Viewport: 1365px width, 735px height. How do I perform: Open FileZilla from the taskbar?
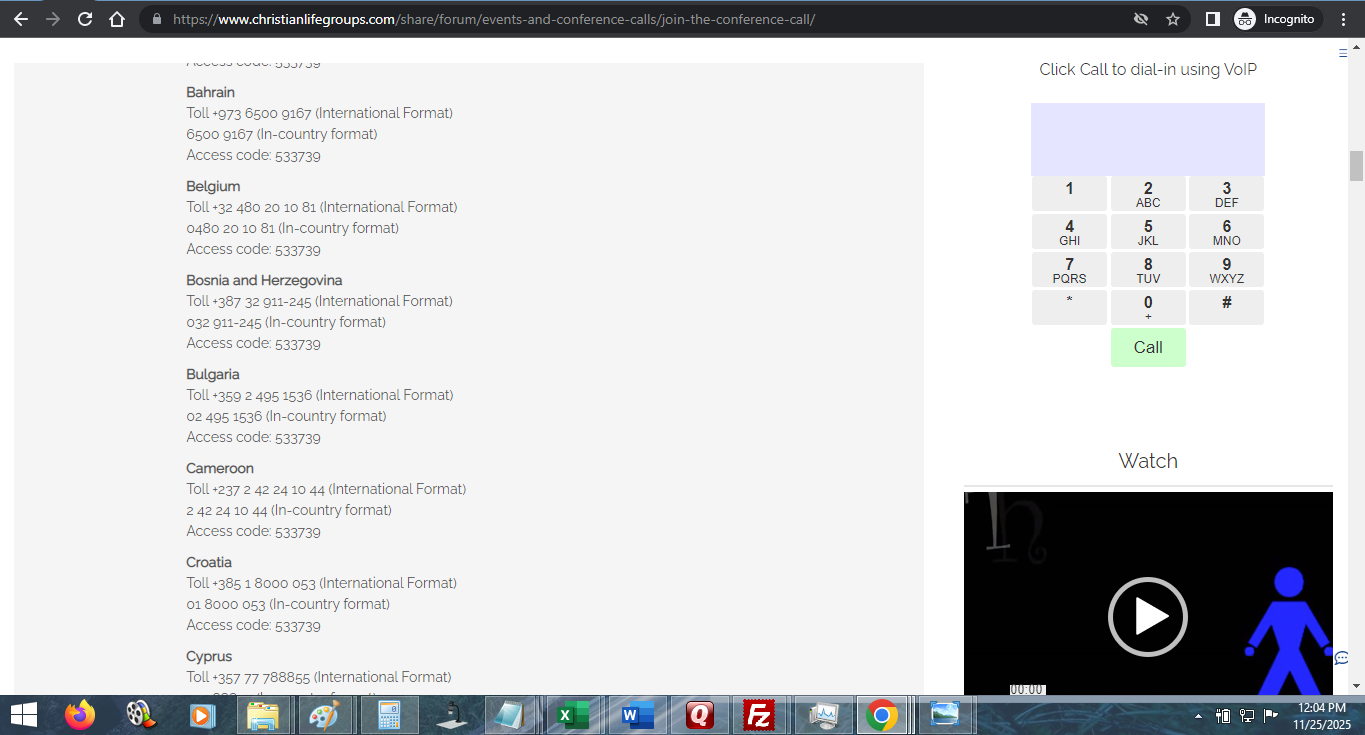760,716
